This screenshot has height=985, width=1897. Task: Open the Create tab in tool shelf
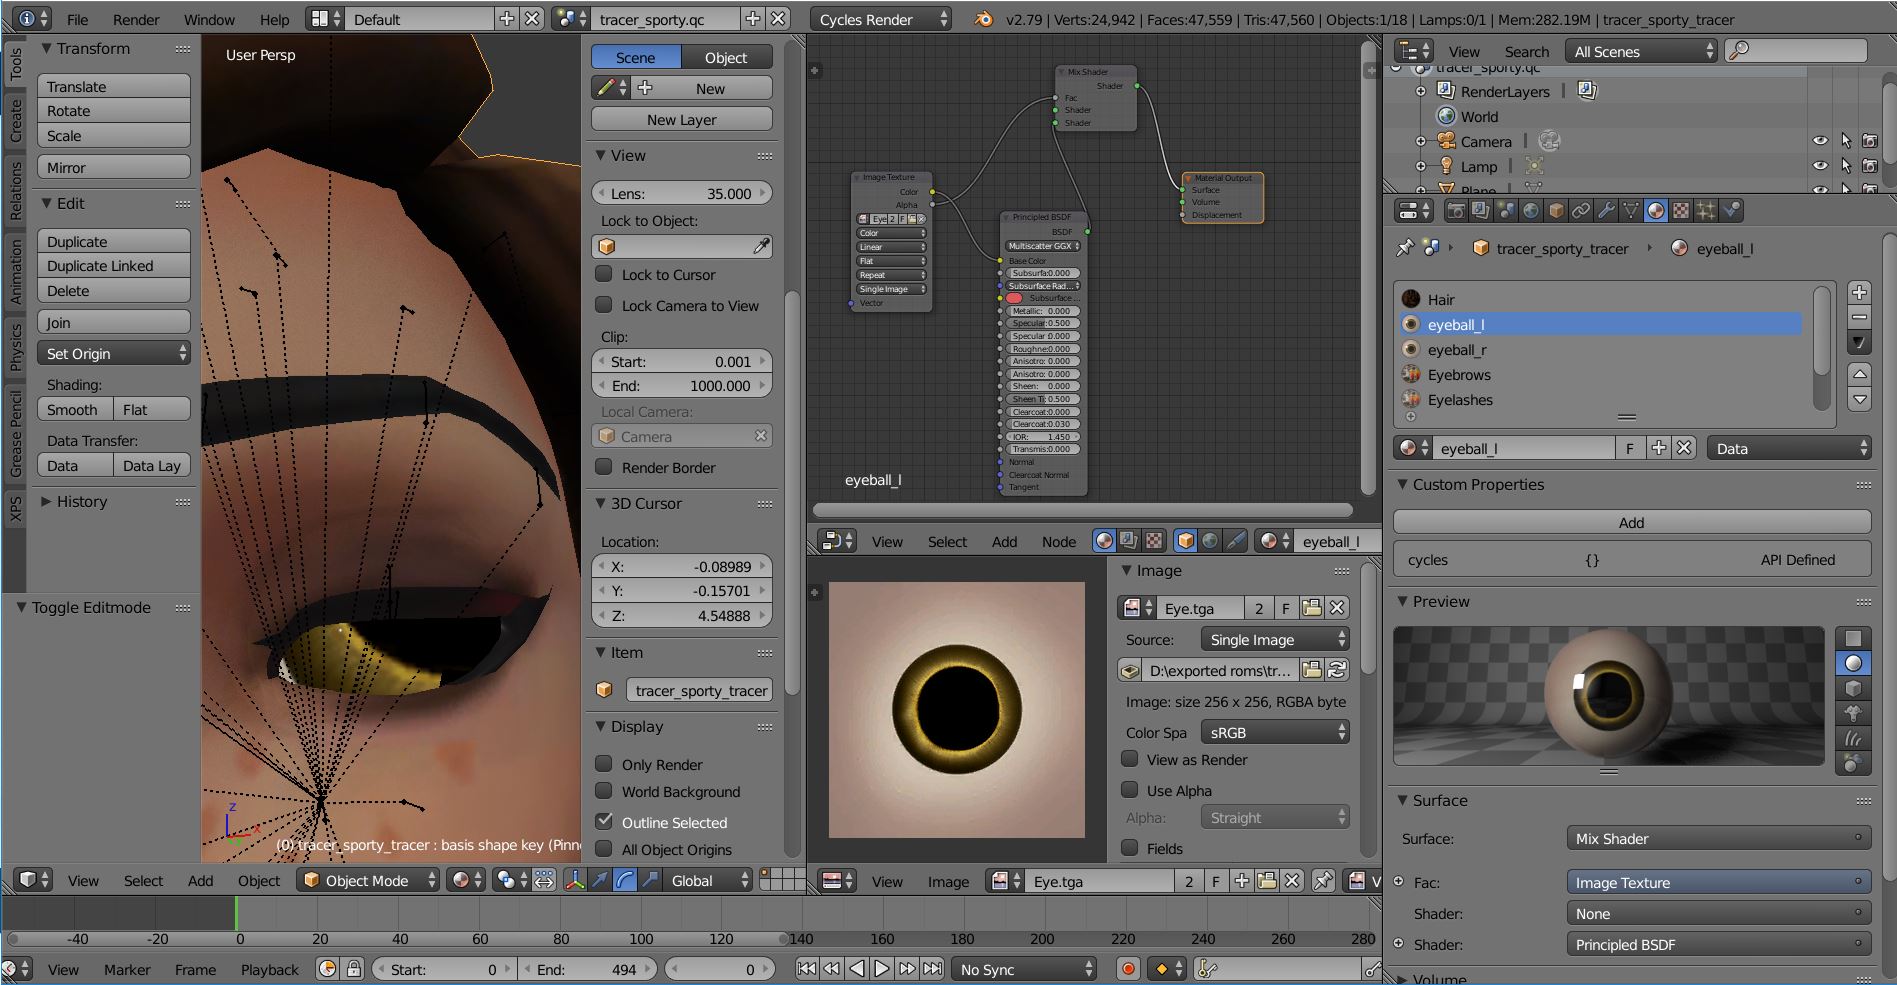pyautogui.click(x=15, y=120)
